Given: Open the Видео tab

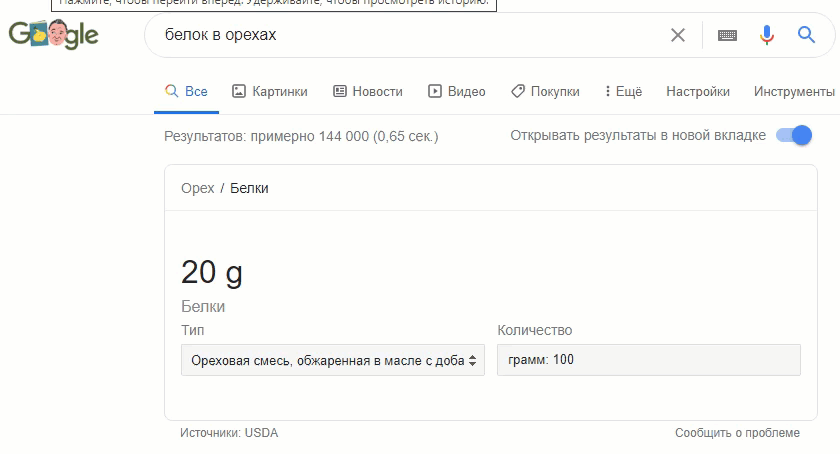Looking at the screenshot, I should point(457,92).
